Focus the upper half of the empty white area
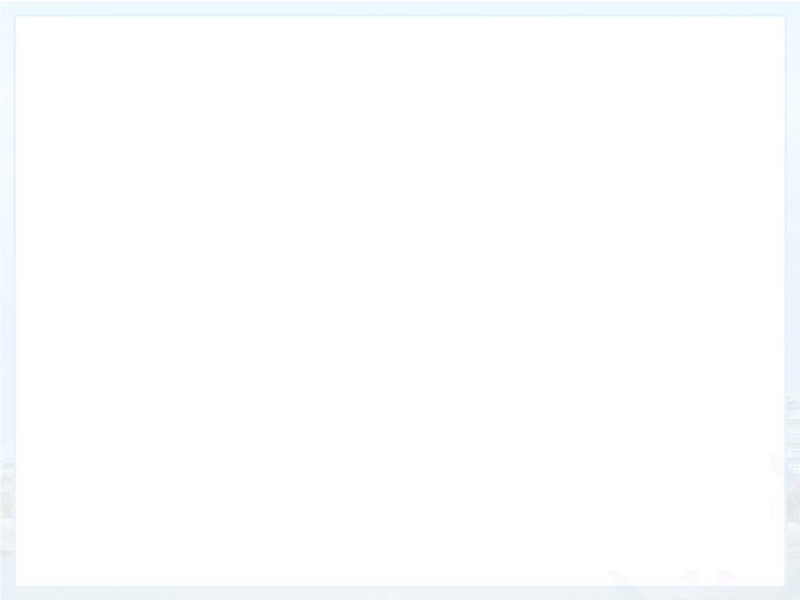Screen dimensions: 800x600 pyautogui.click(x=400, y=159)
